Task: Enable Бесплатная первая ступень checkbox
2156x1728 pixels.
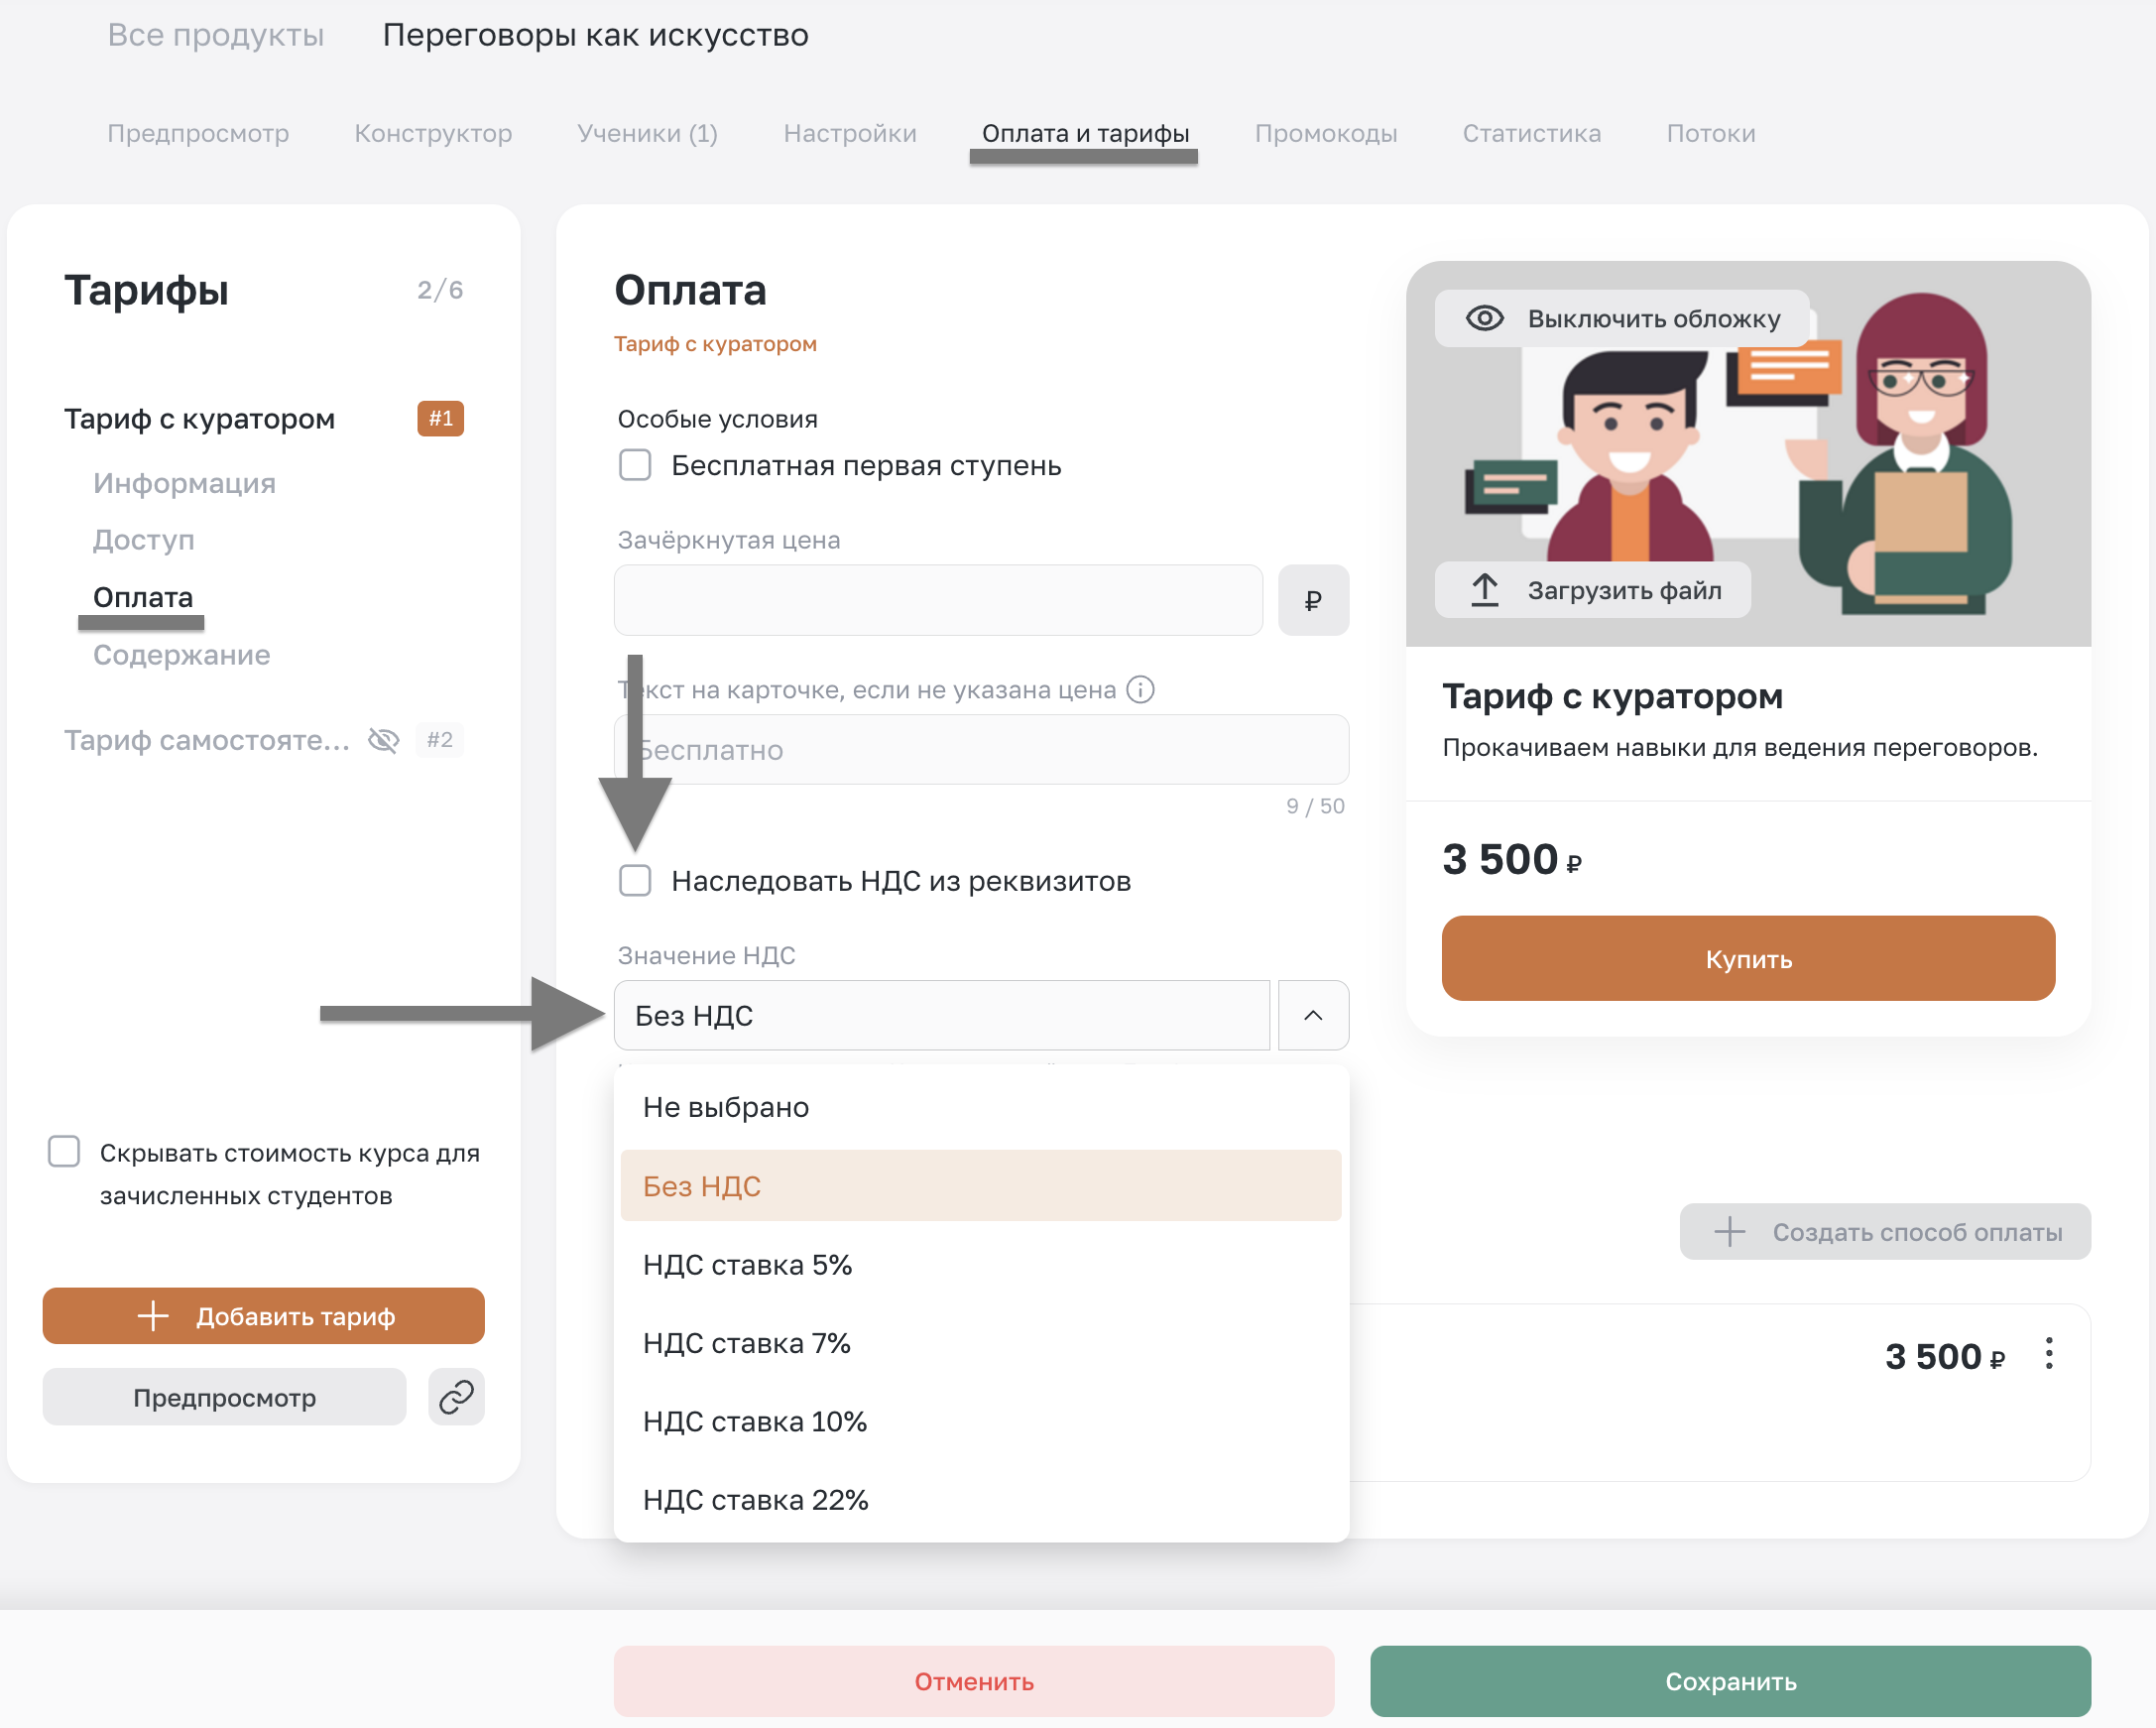Action: (x=635, y=465)
